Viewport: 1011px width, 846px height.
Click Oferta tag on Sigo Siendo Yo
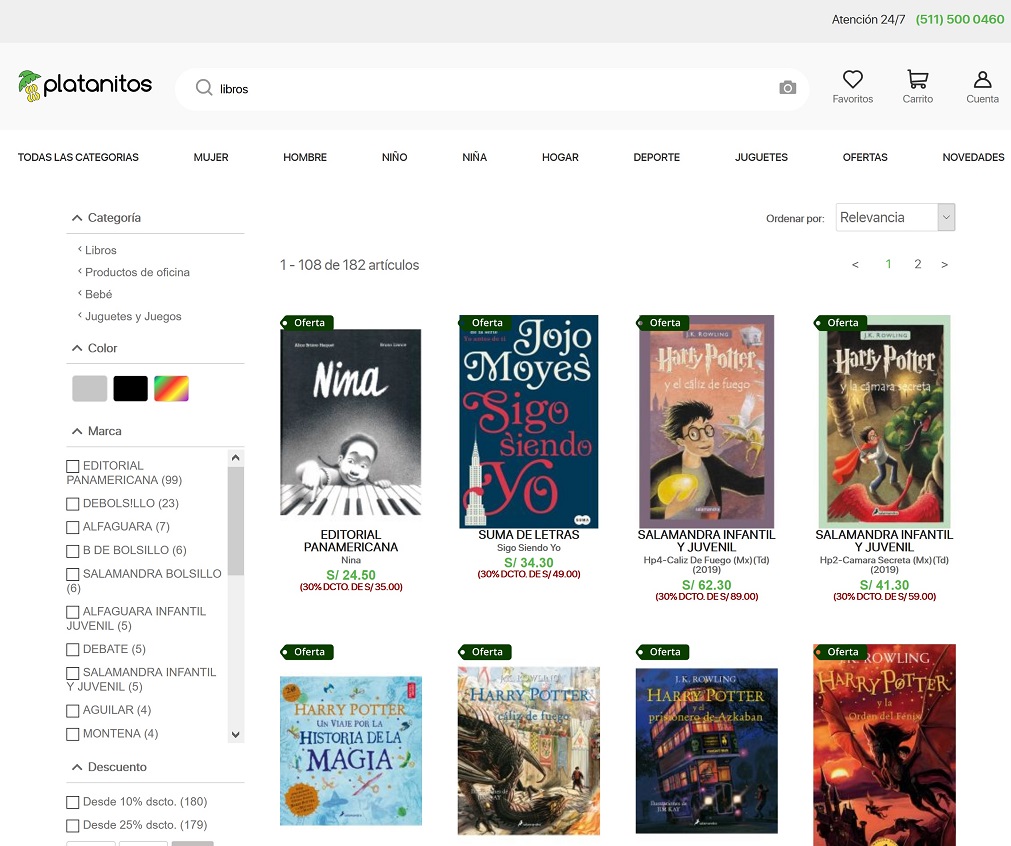pyautogui.click(x=484, y=322)
